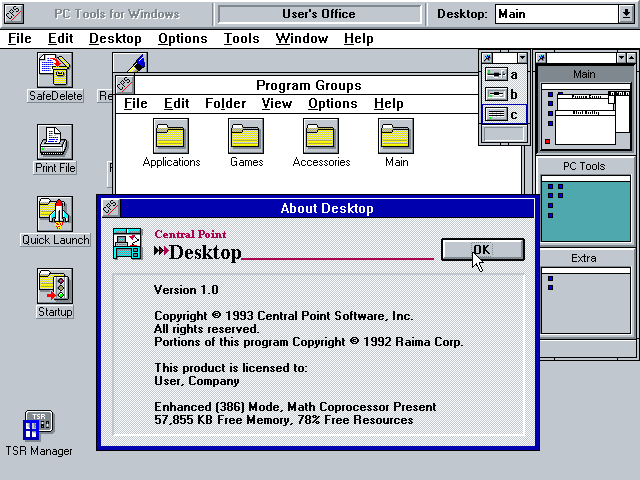Viewport: 640px width, 480px height.
Task: Click the About Desktop title bar
Action: coord(327,208)
